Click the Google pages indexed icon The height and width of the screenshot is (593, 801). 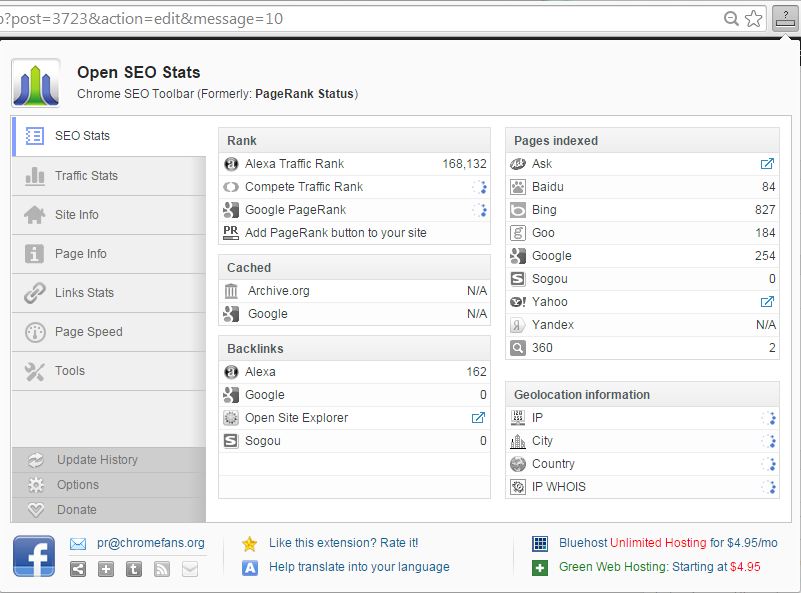pyautogui.click(x=517, y=256)
